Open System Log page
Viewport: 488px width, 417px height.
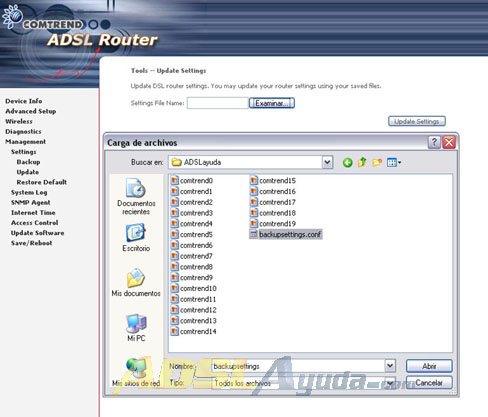pyautogui.click(x=29, y=192)
